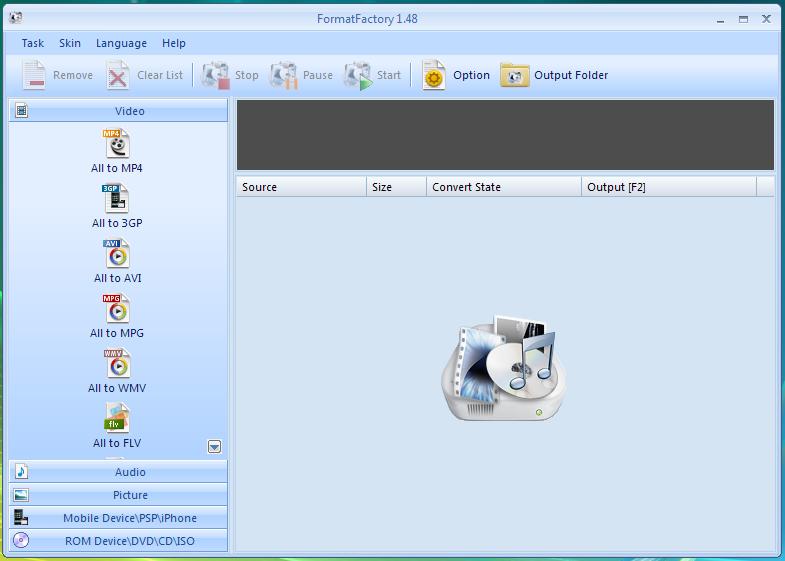Select the All to MPG icon
Viewport: 785px width, 561px height.
pos(117,309)
